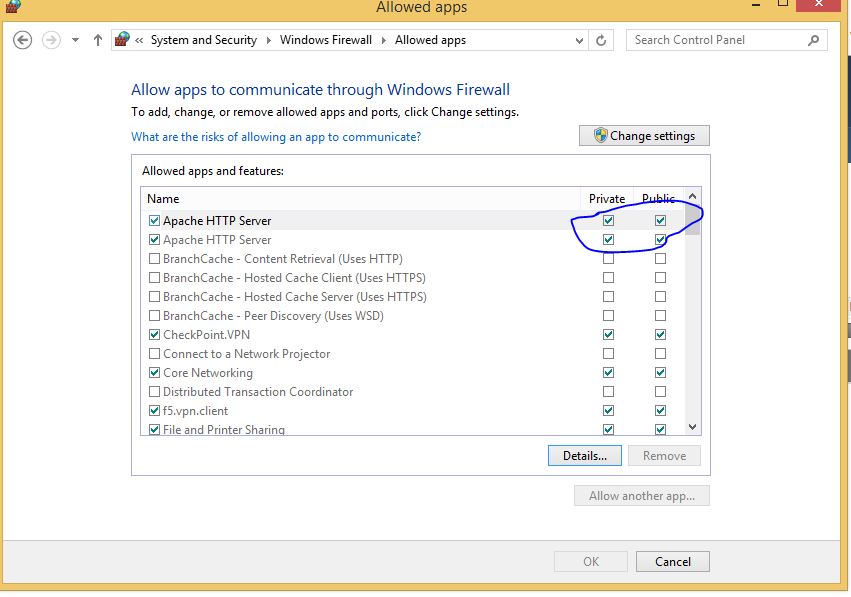Open risks of allowing an app link
The width and height of the screenshot is (851, 597).
276,137
